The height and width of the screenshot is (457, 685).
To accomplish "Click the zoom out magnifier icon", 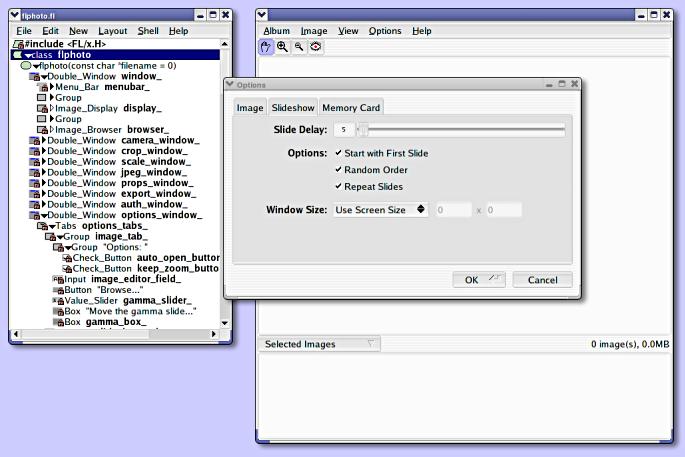I will [298, 46].
